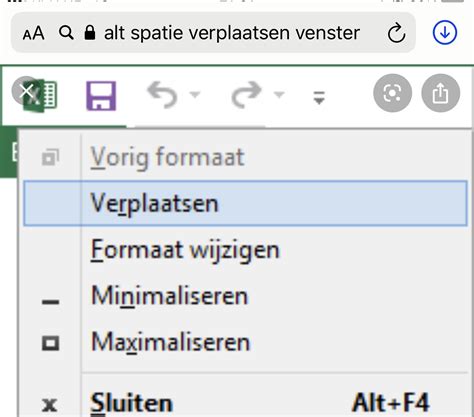Reload the page with refresh icon

396,33
